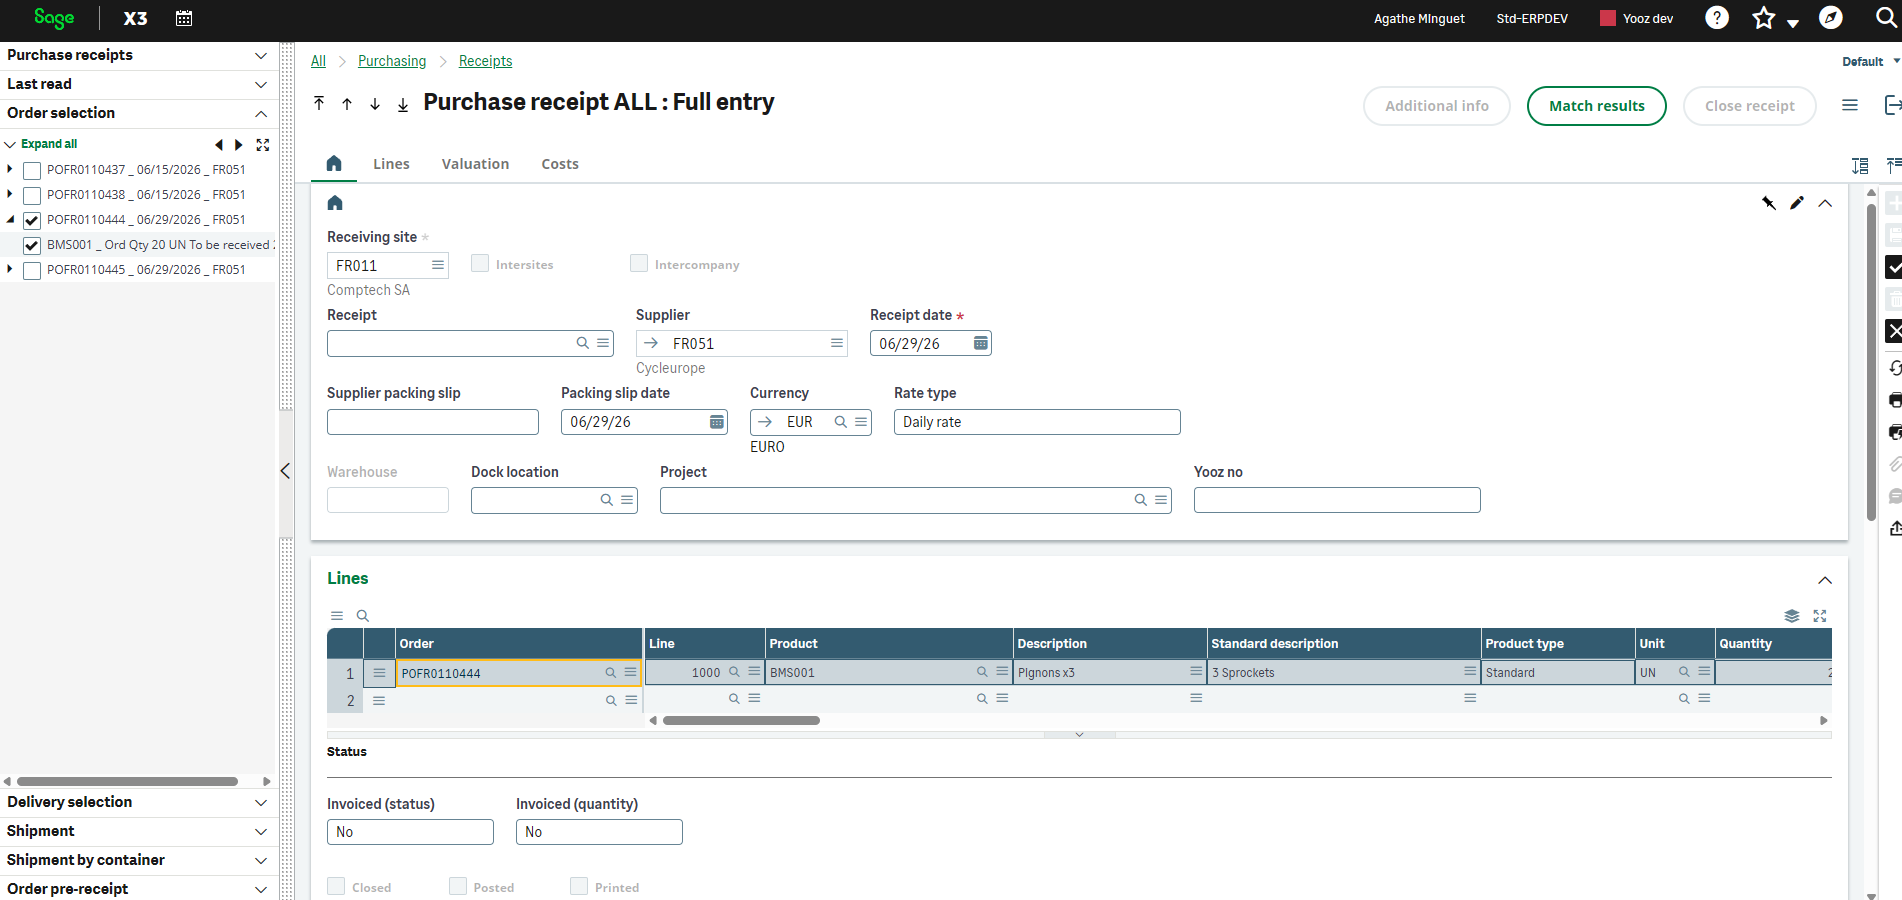Screen dimensions: 1902x900
Task: Toggle the Intersites checkbox
Action: [480, 263]
